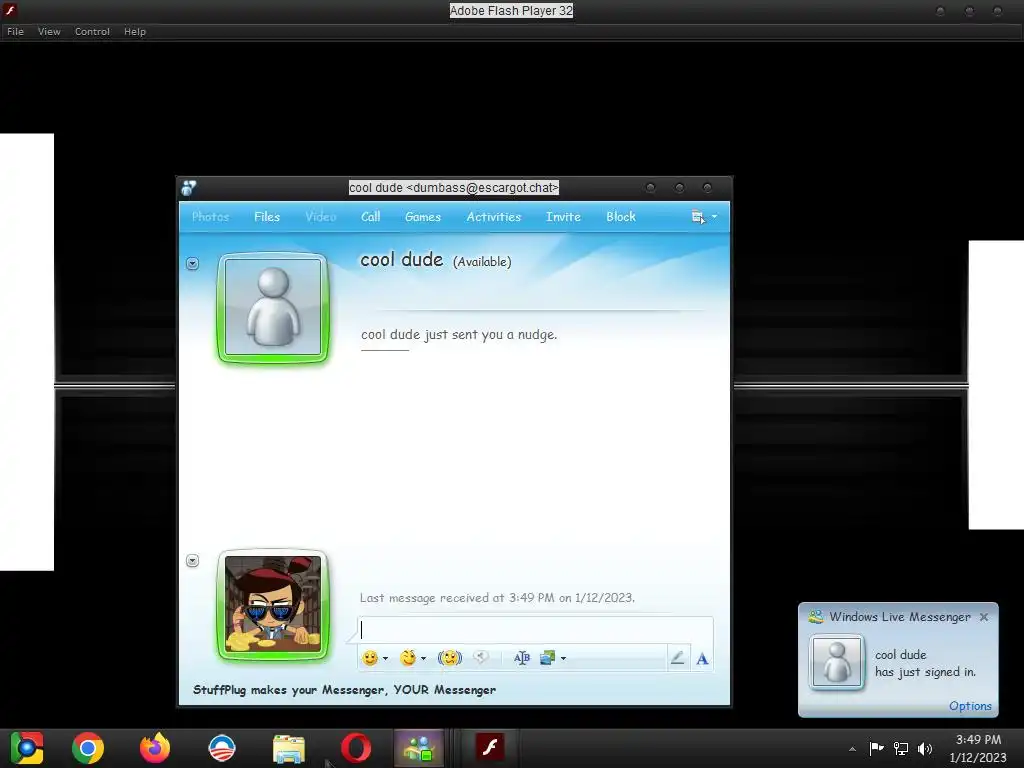
Task: Expand the winks dropdown arrow
Action: tap(424, 658)
